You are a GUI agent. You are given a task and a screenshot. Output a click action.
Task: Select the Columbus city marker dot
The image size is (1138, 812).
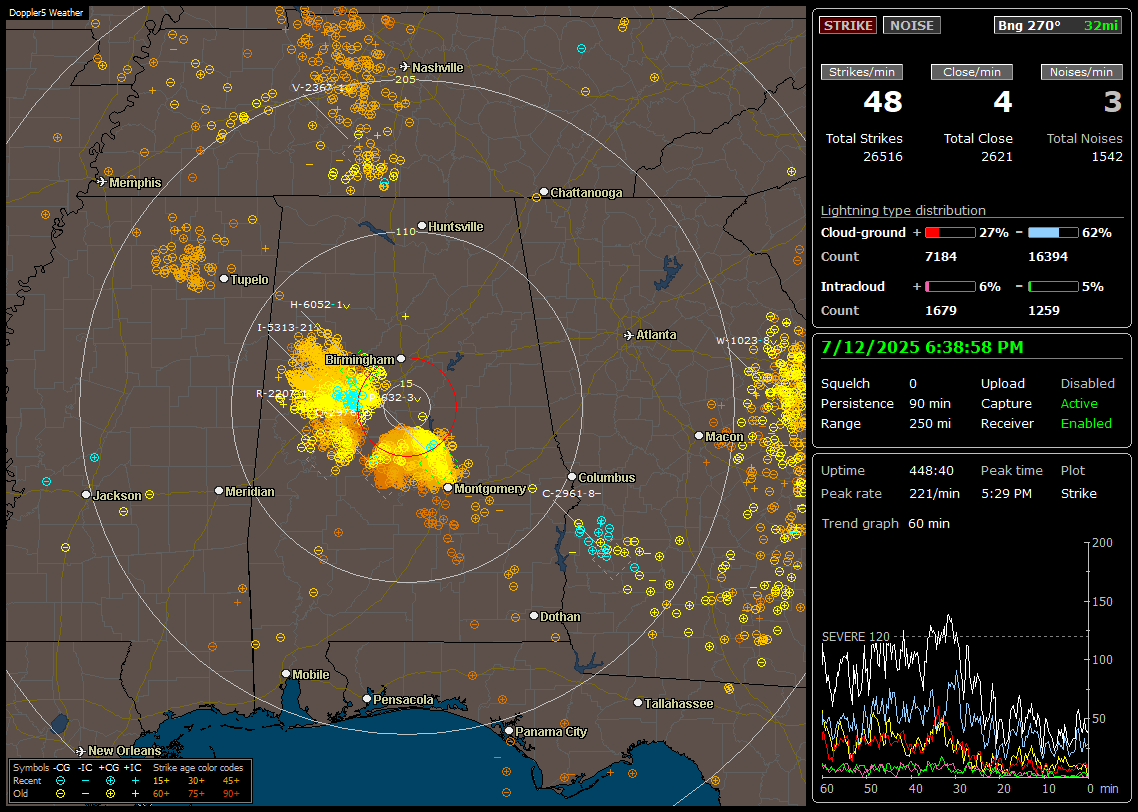(x=572, y=477)
